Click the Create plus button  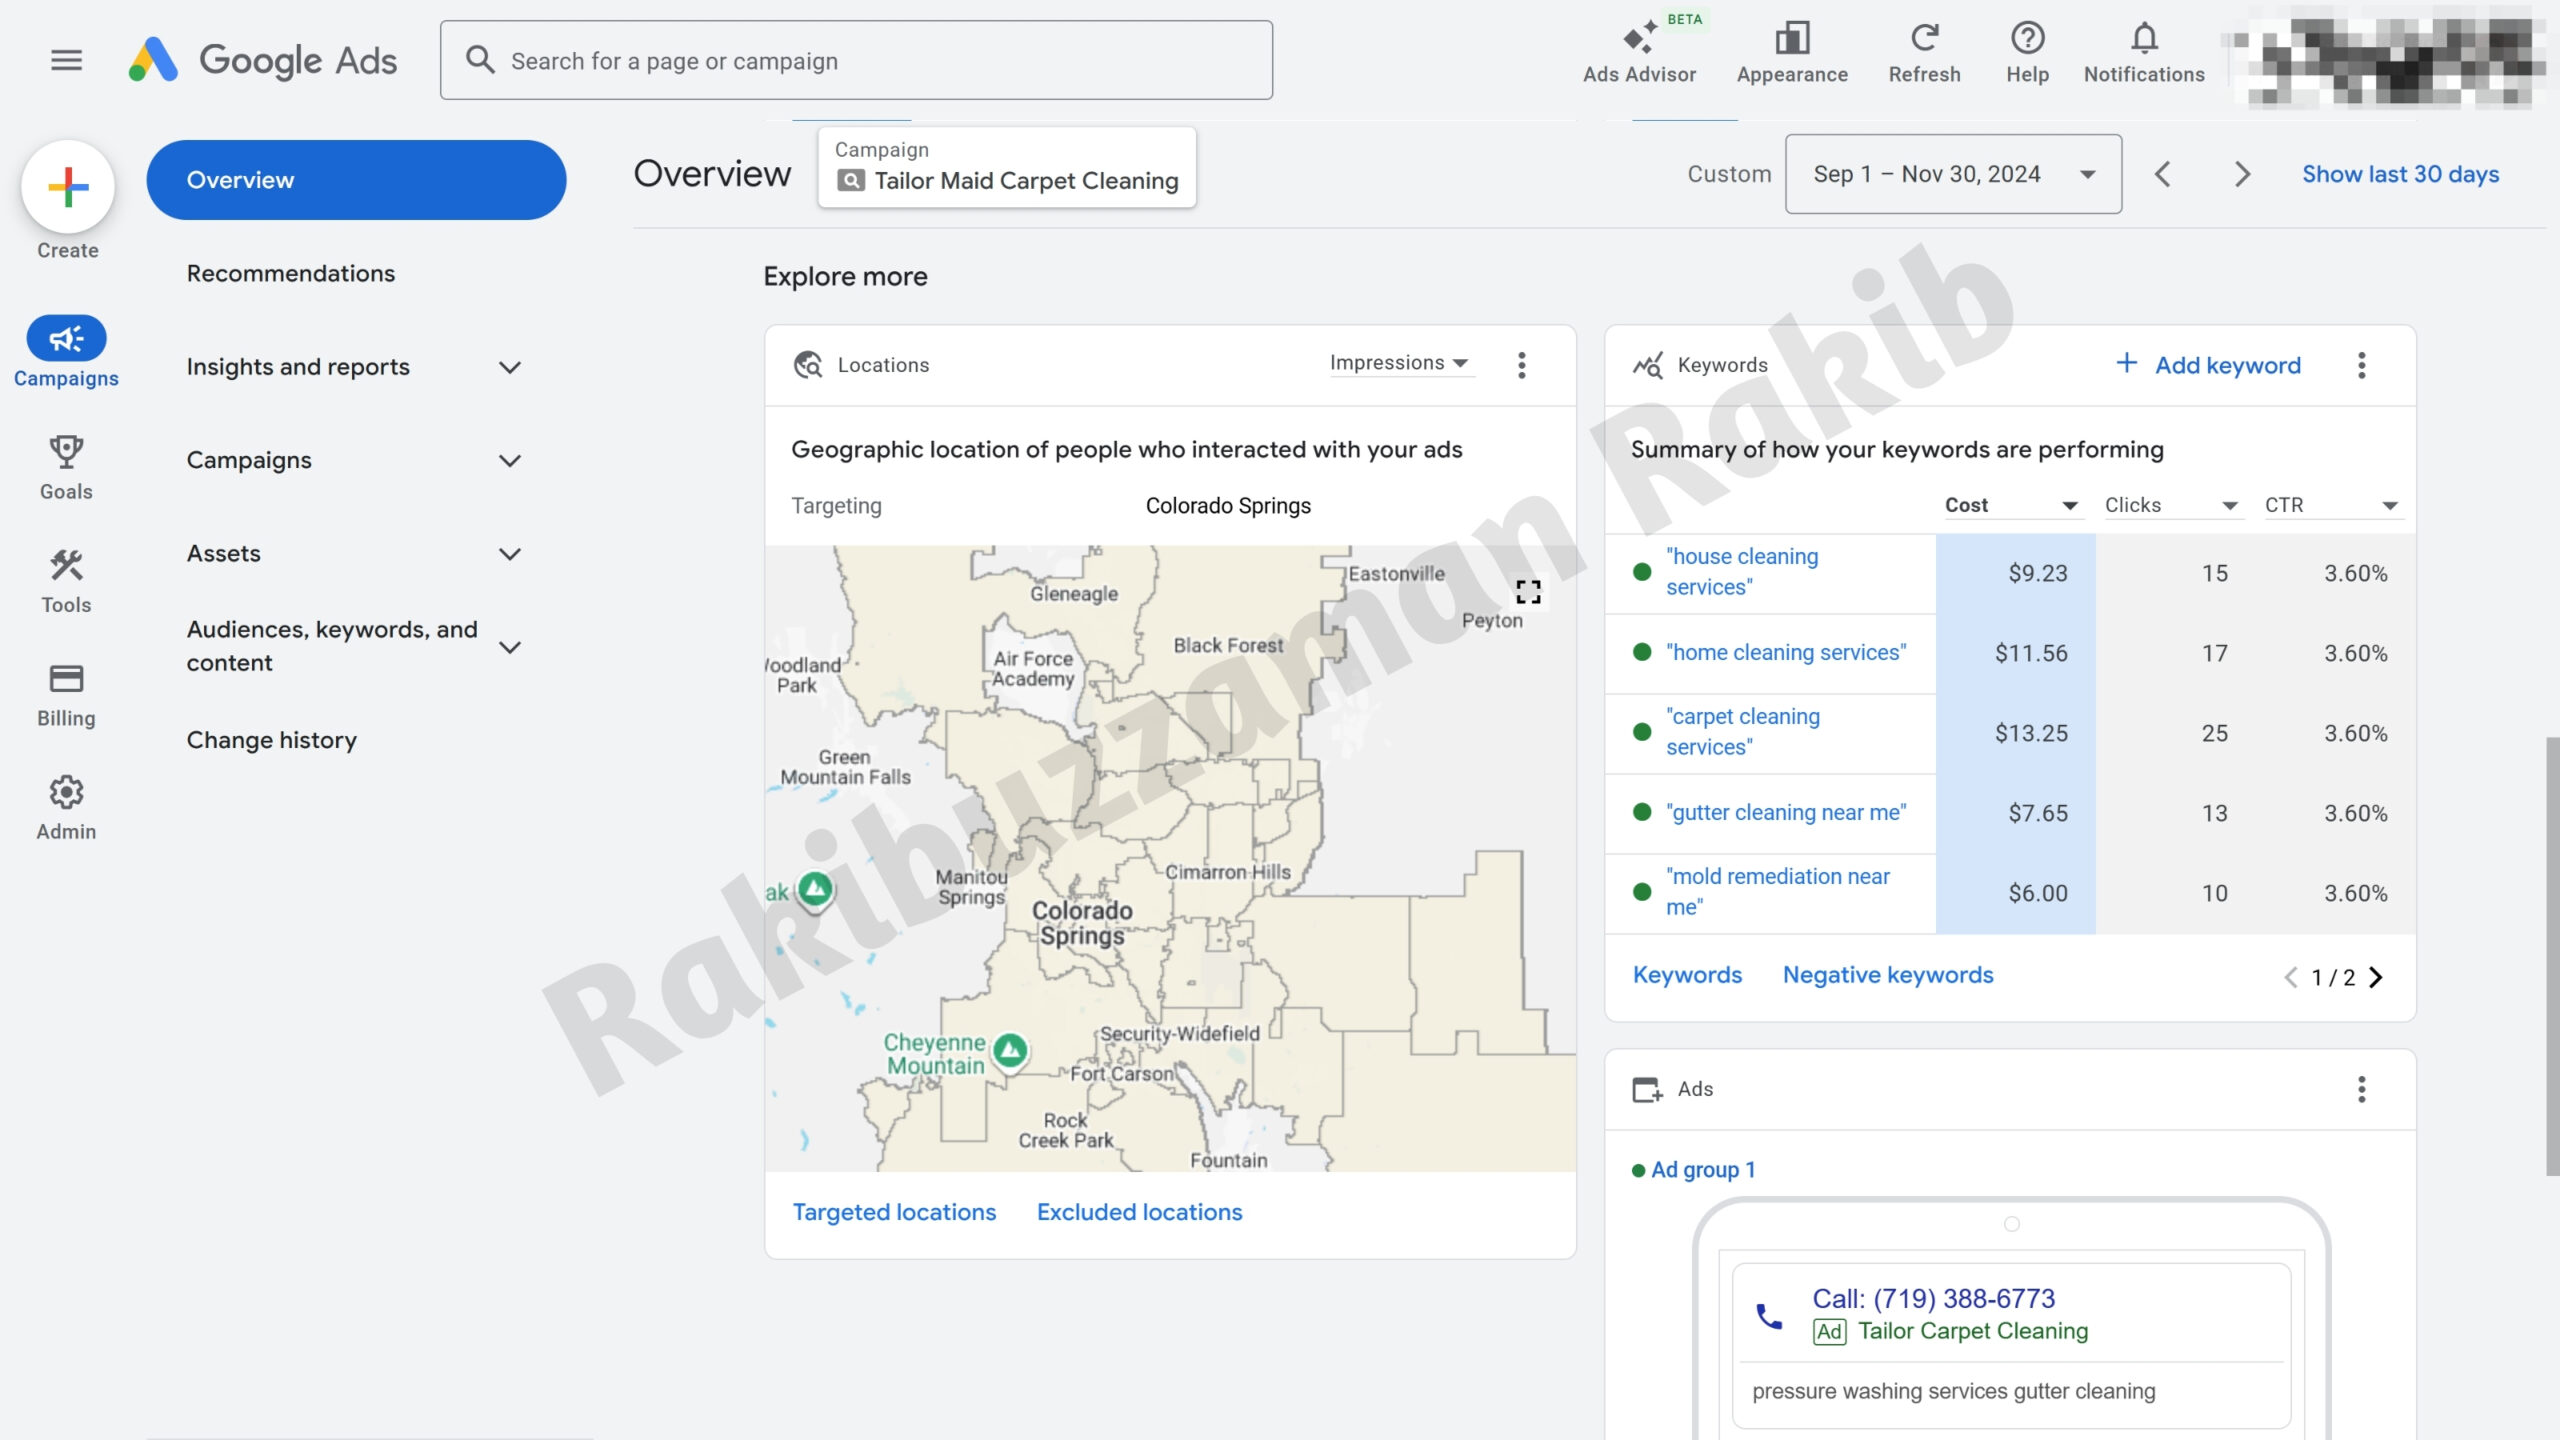pyautogui.click(x=68, y=187)
